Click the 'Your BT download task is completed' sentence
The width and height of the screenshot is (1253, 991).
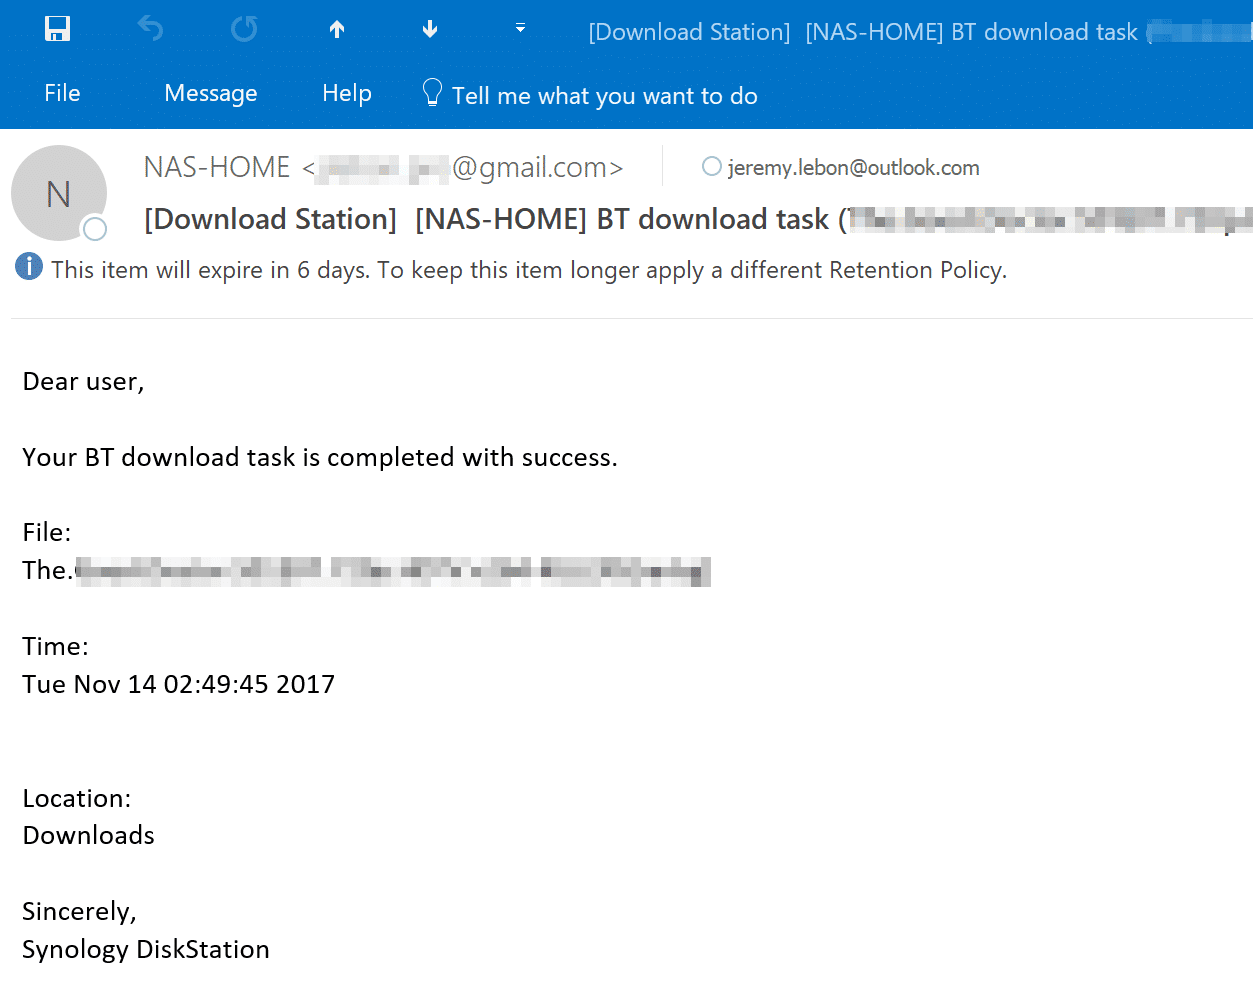(320, 457)
